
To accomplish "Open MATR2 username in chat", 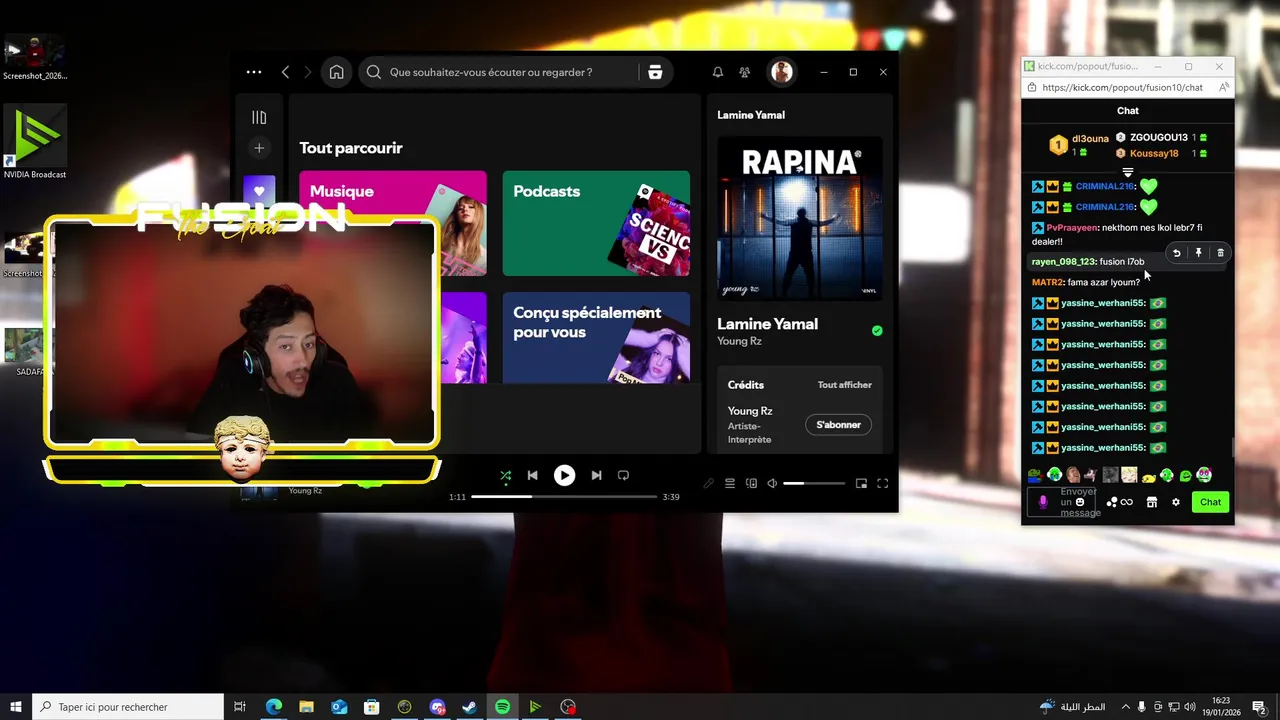I will click(x=1047, y=283).
